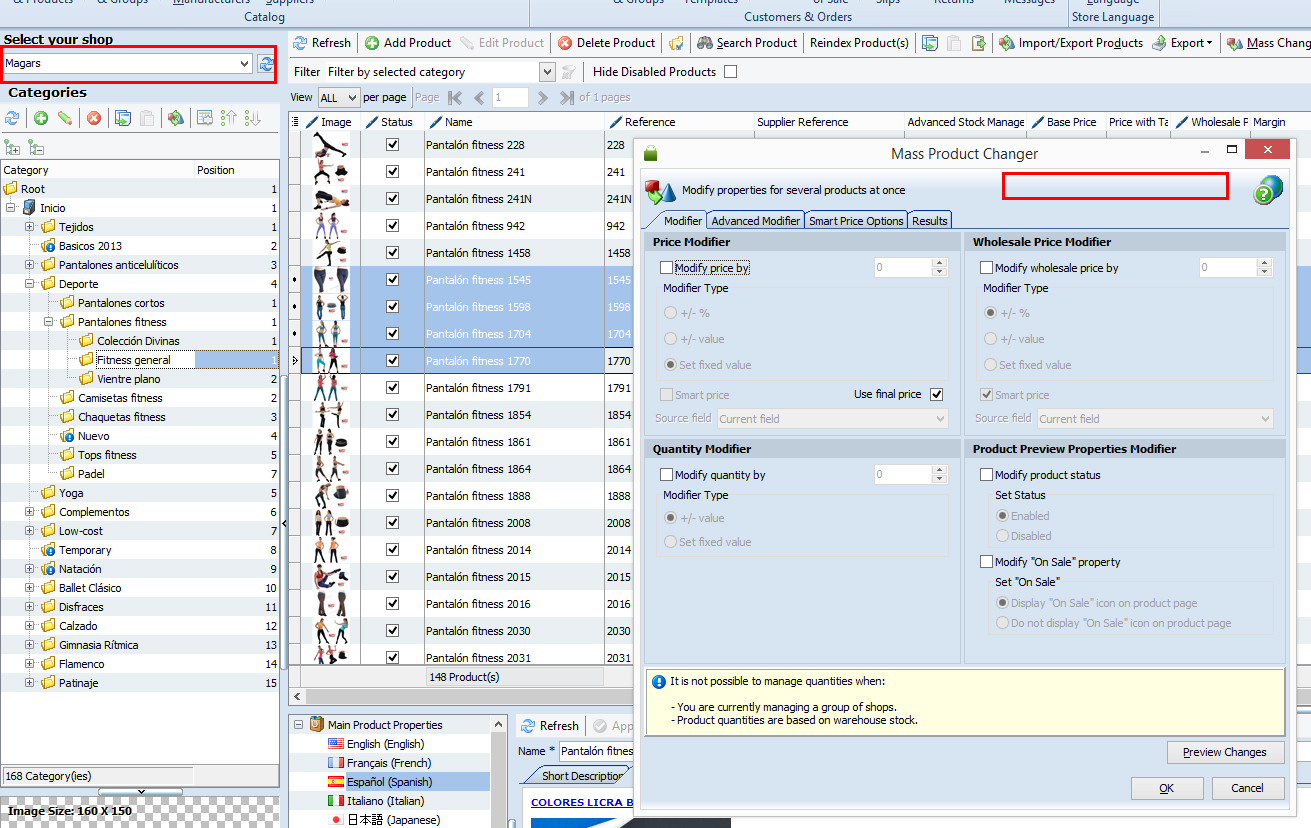Collapse Main Product Properties tree node
1311x828 pixels.
tap(298, 725)
